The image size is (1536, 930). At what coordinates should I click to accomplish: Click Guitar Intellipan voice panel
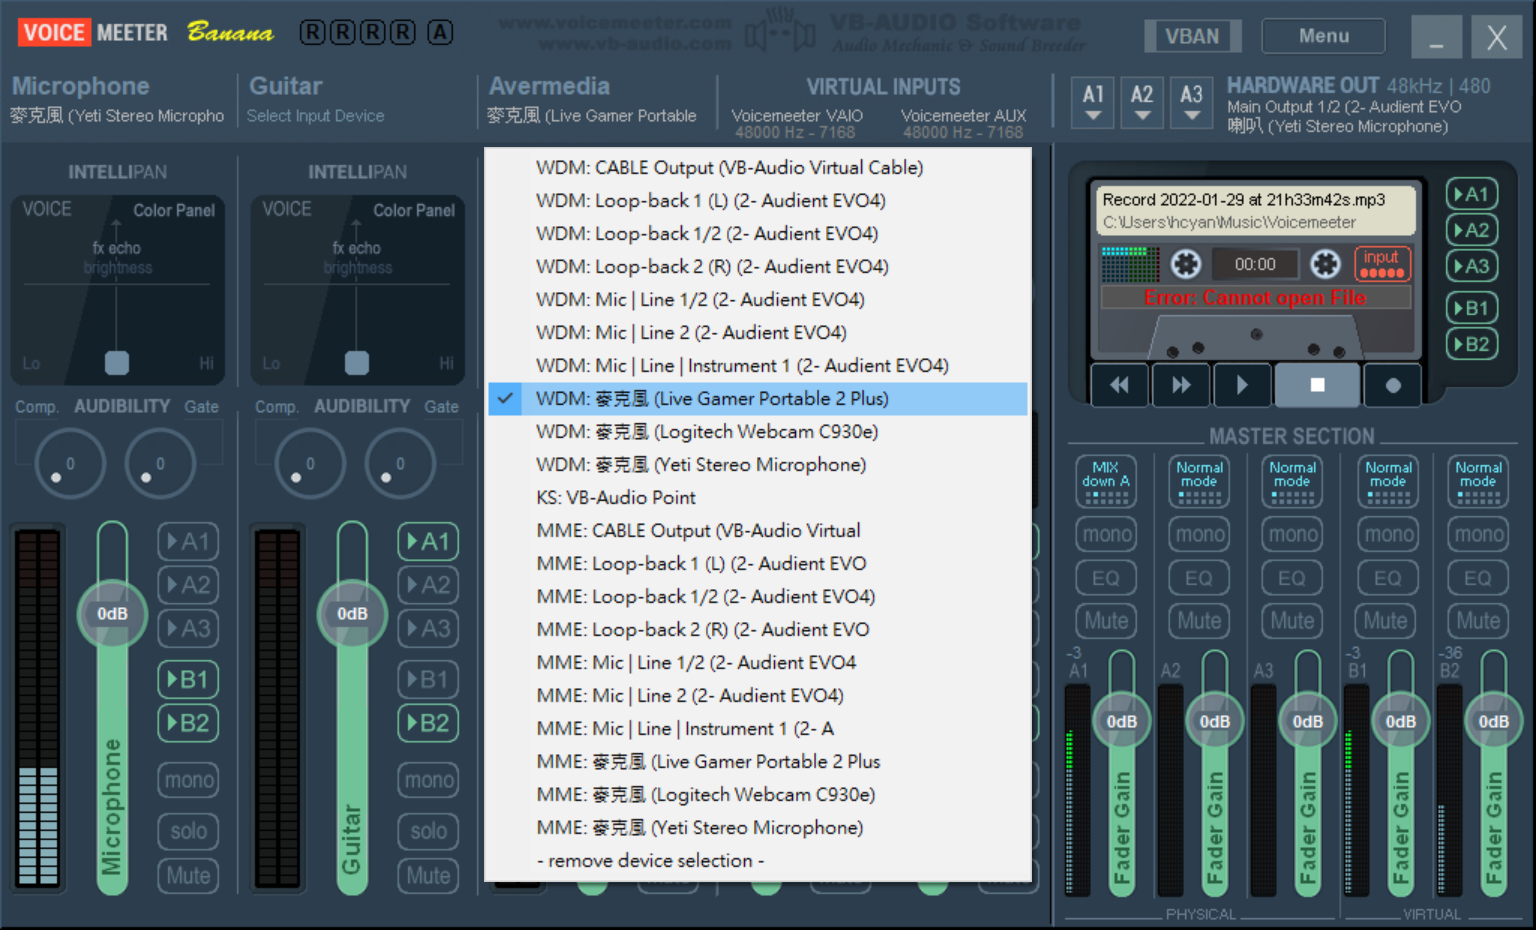(357, 290)
